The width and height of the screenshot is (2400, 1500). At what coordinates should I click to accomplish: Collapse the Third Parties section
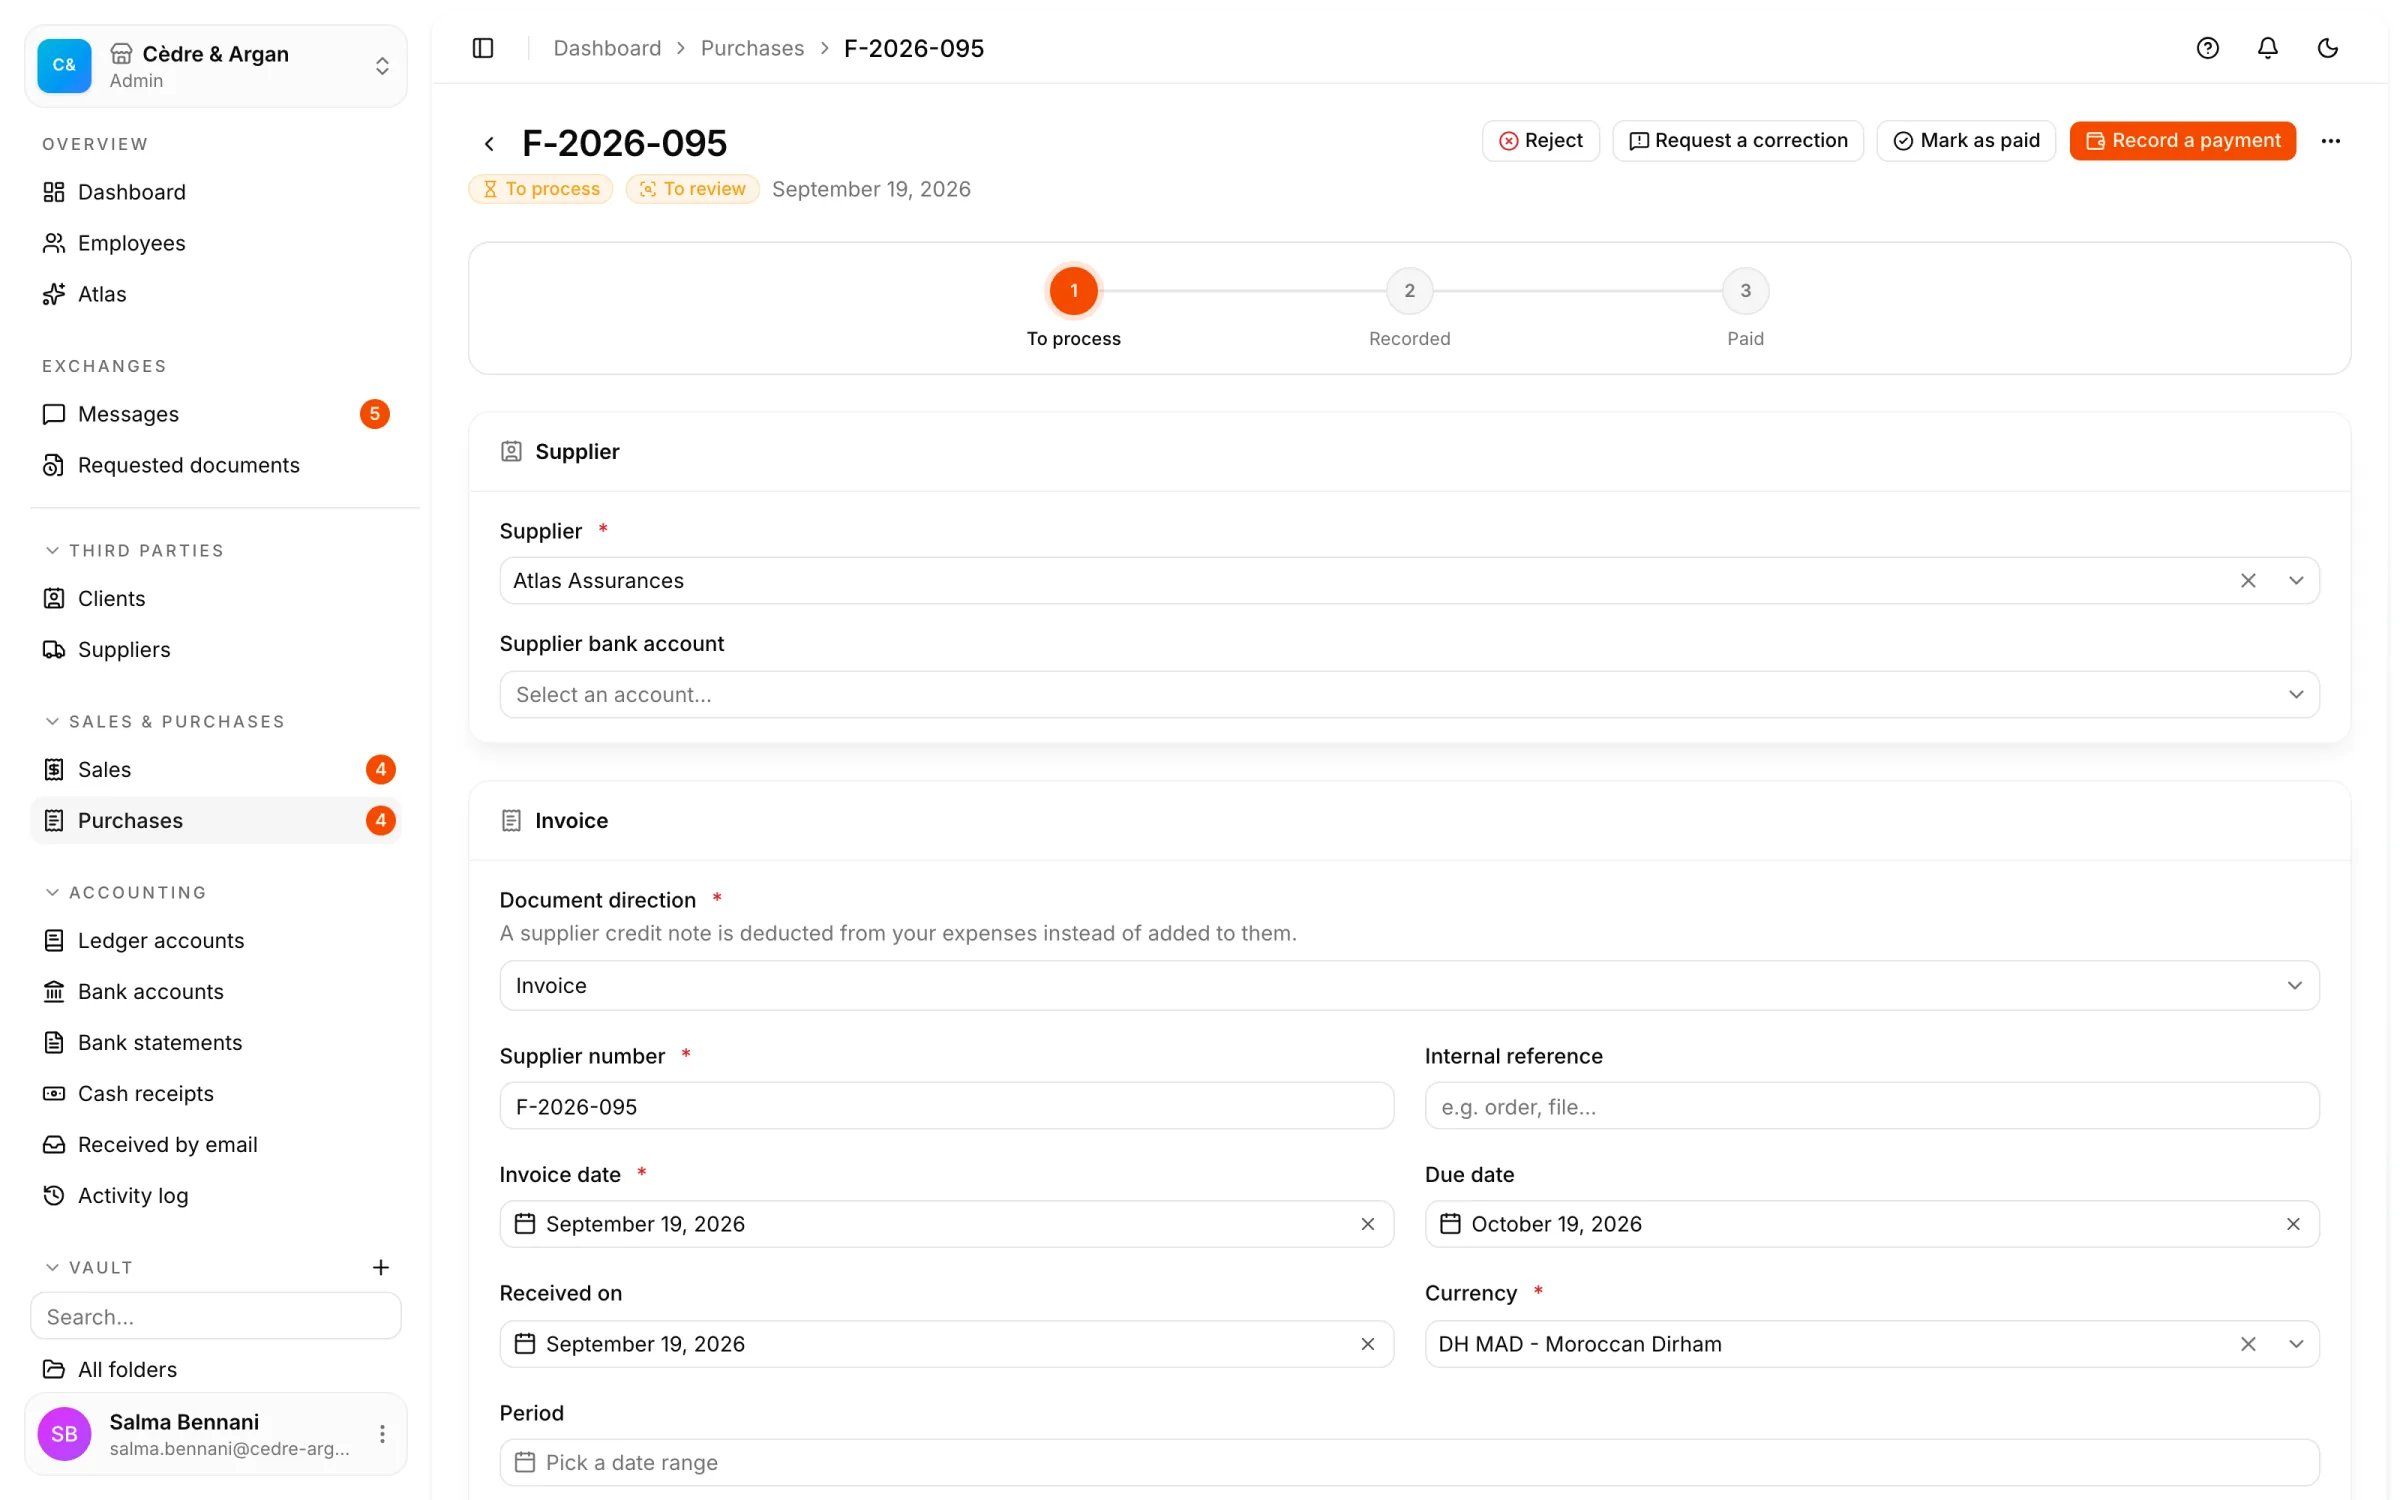click(135, 551)
